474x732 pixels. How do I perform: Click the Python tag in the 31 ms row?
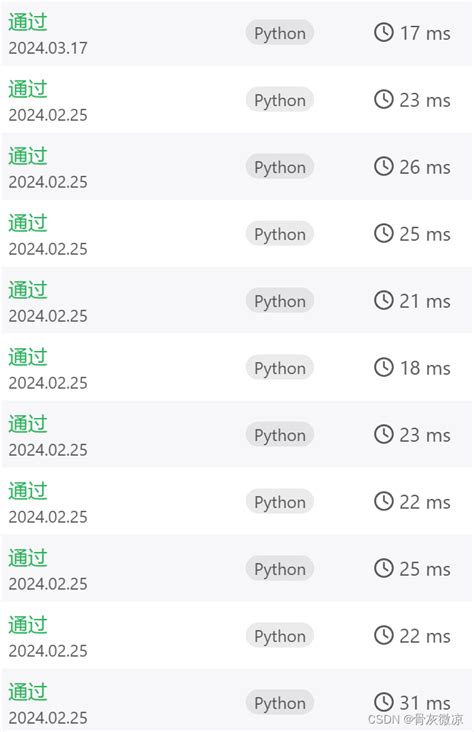[280, 703]
